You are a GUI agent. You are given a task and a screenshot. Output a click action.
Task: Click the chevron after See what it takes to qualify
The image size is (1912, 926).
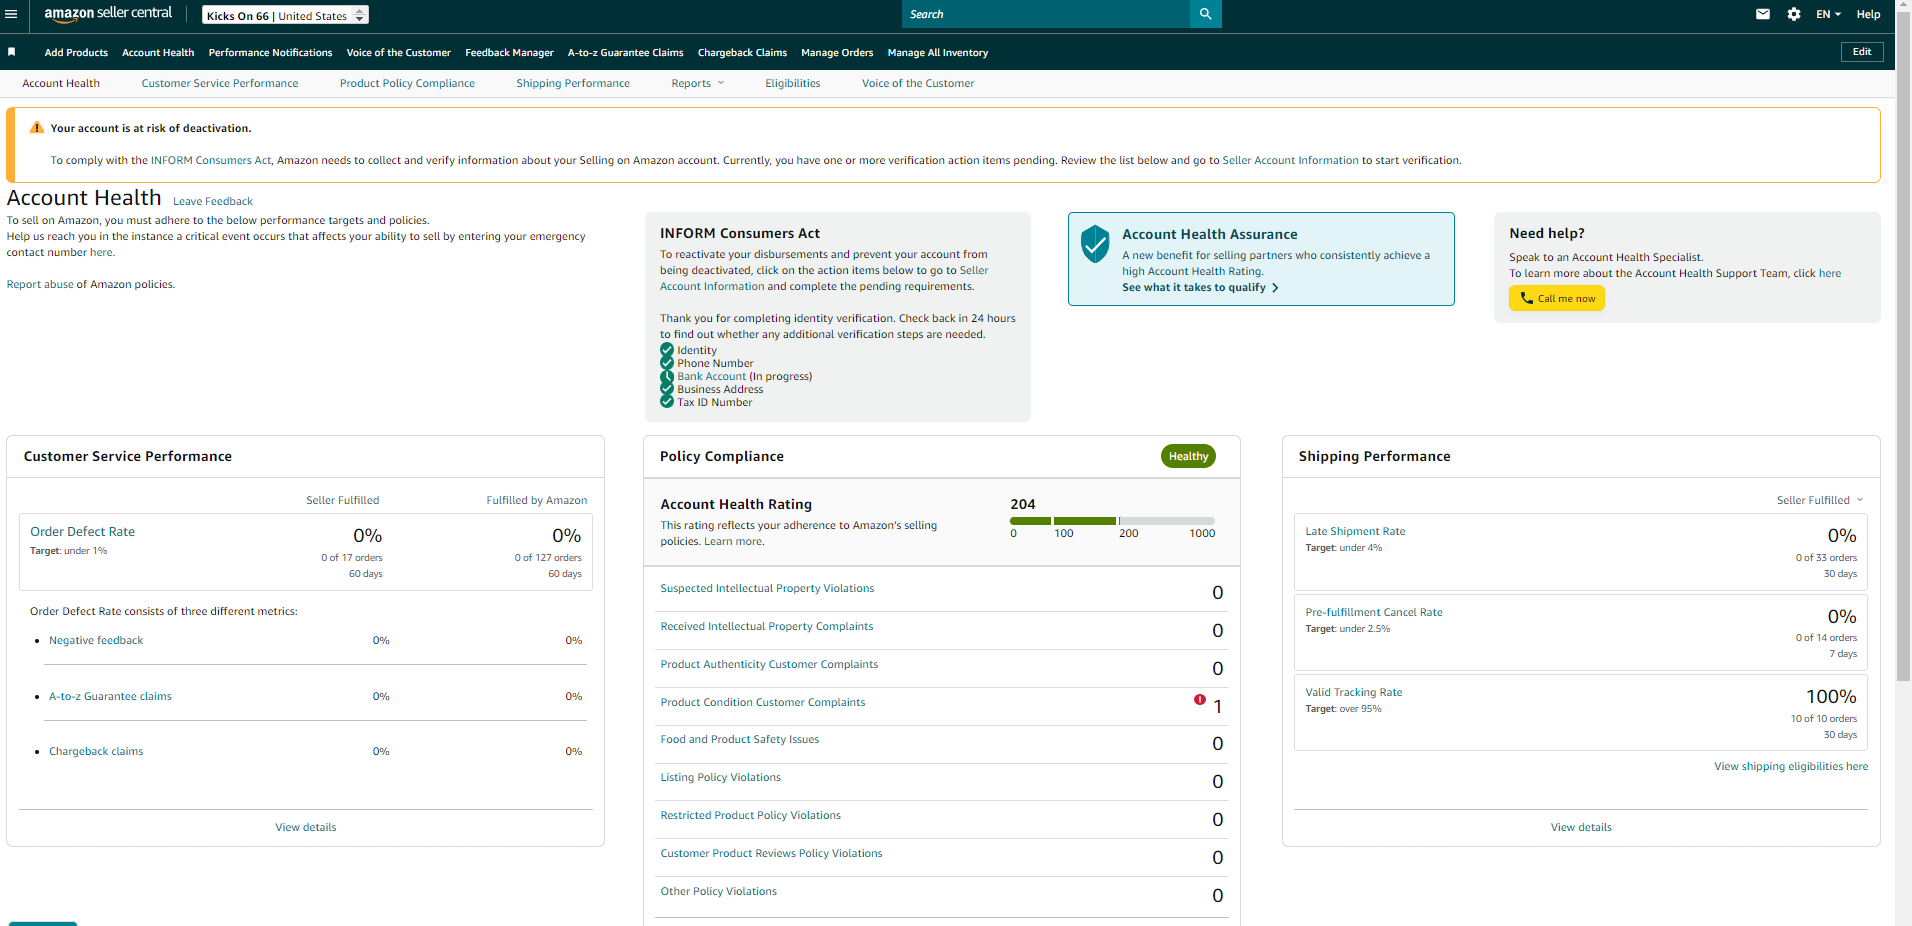point(1275,288)
